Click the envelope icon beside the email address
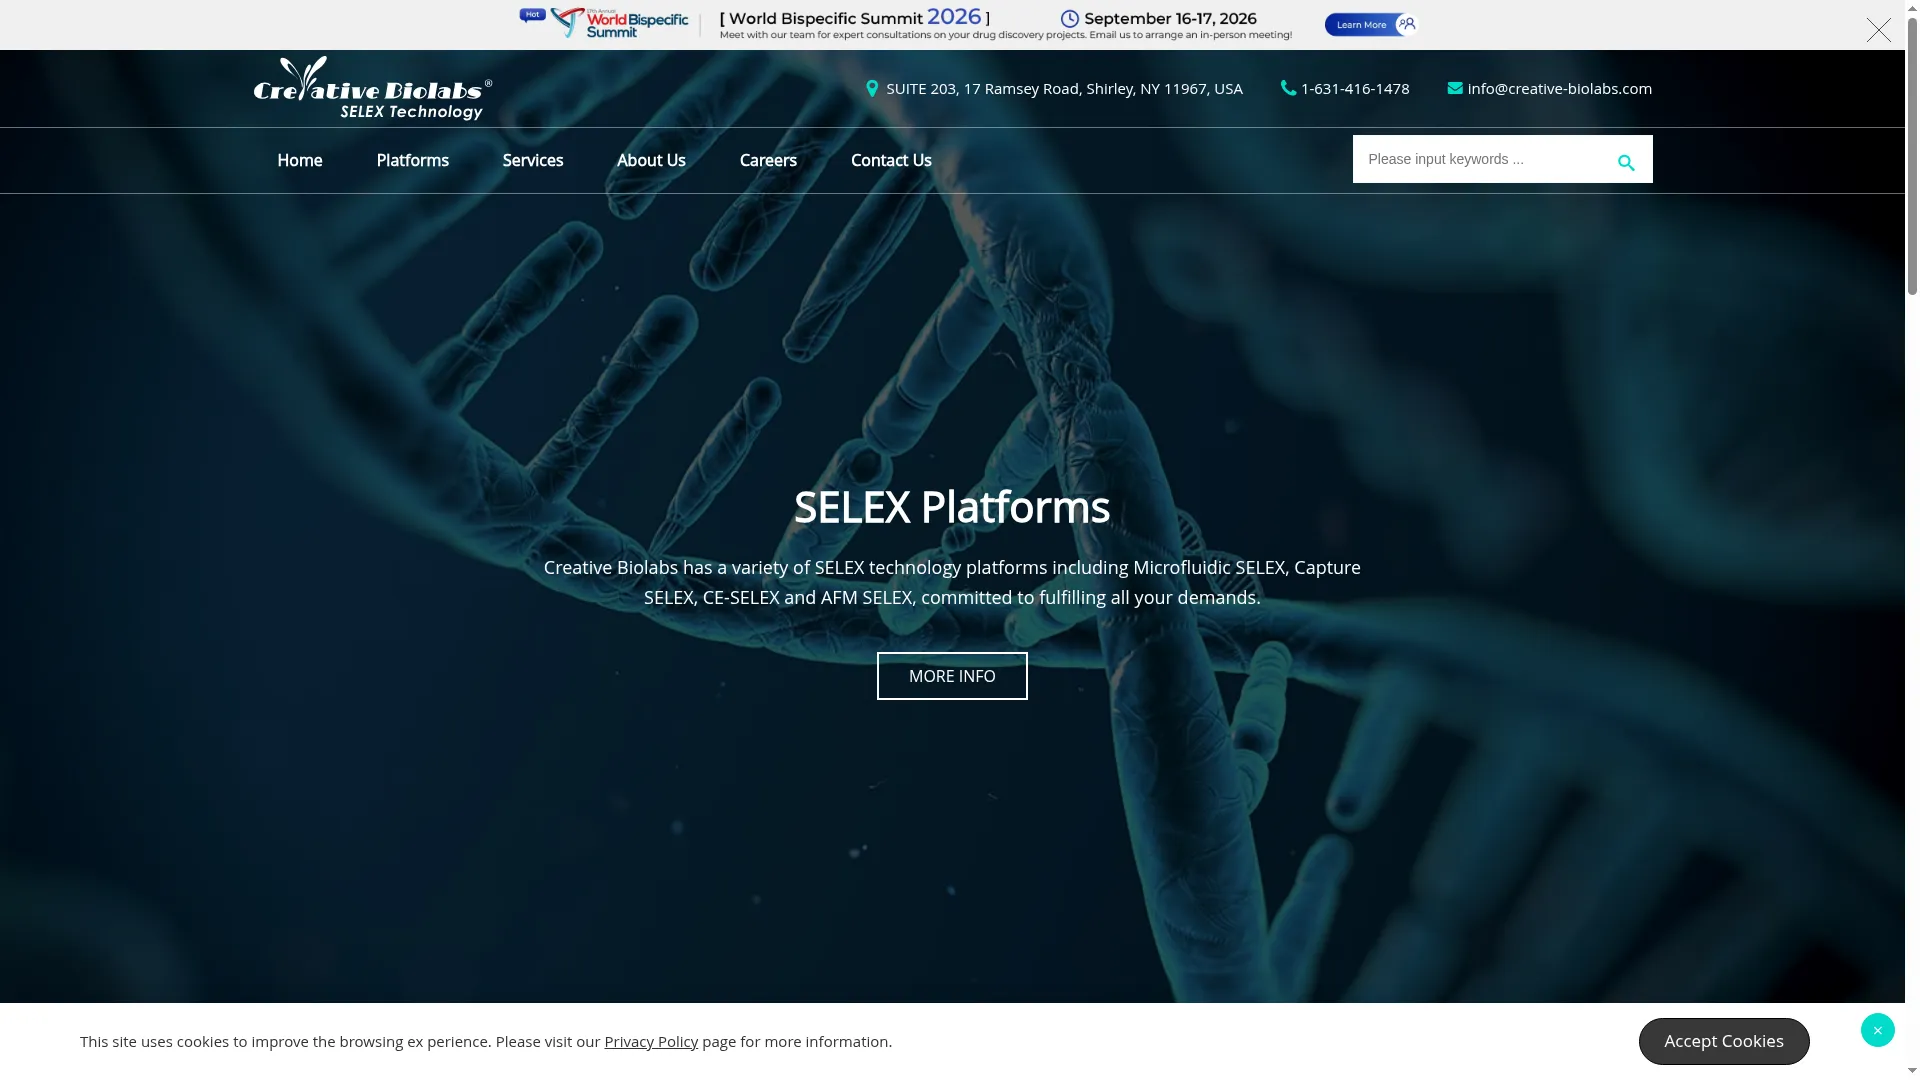 coord(1455,88)
